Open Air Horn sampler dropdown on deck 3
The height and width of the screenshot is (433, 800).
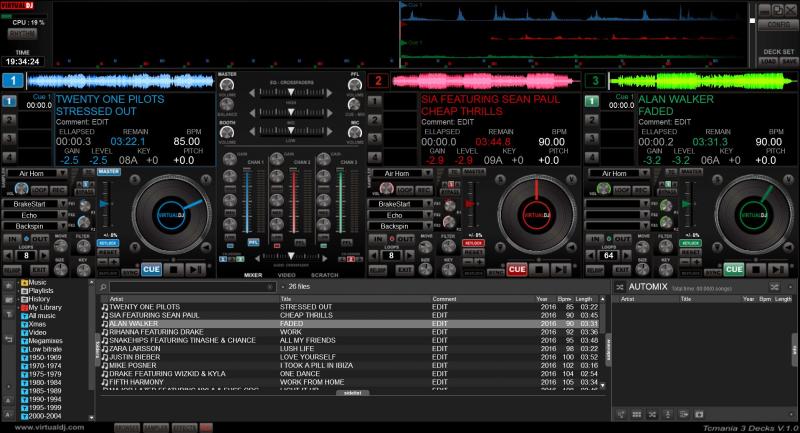coord(644,173)
